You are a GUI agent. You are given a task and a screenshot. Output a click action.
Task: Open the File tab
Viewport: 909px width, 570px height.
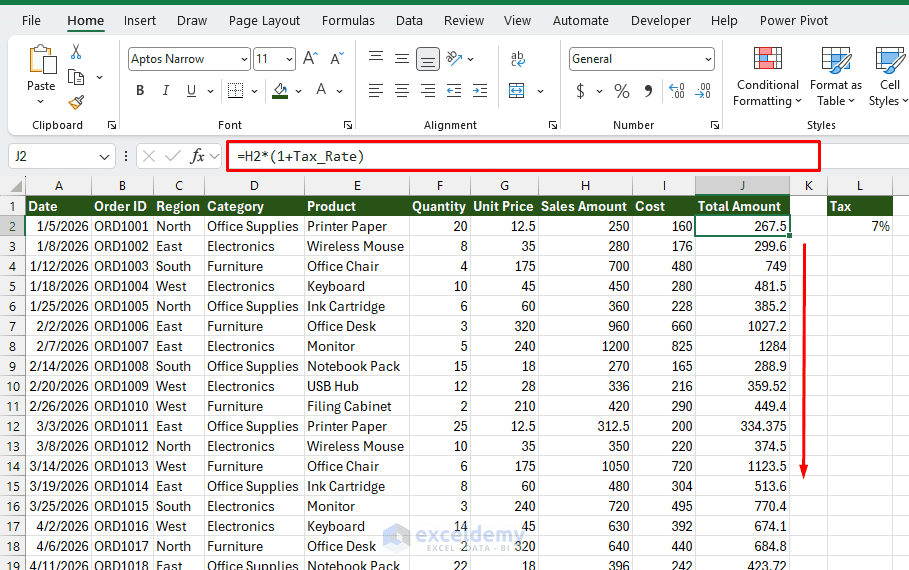pos(31,21)
